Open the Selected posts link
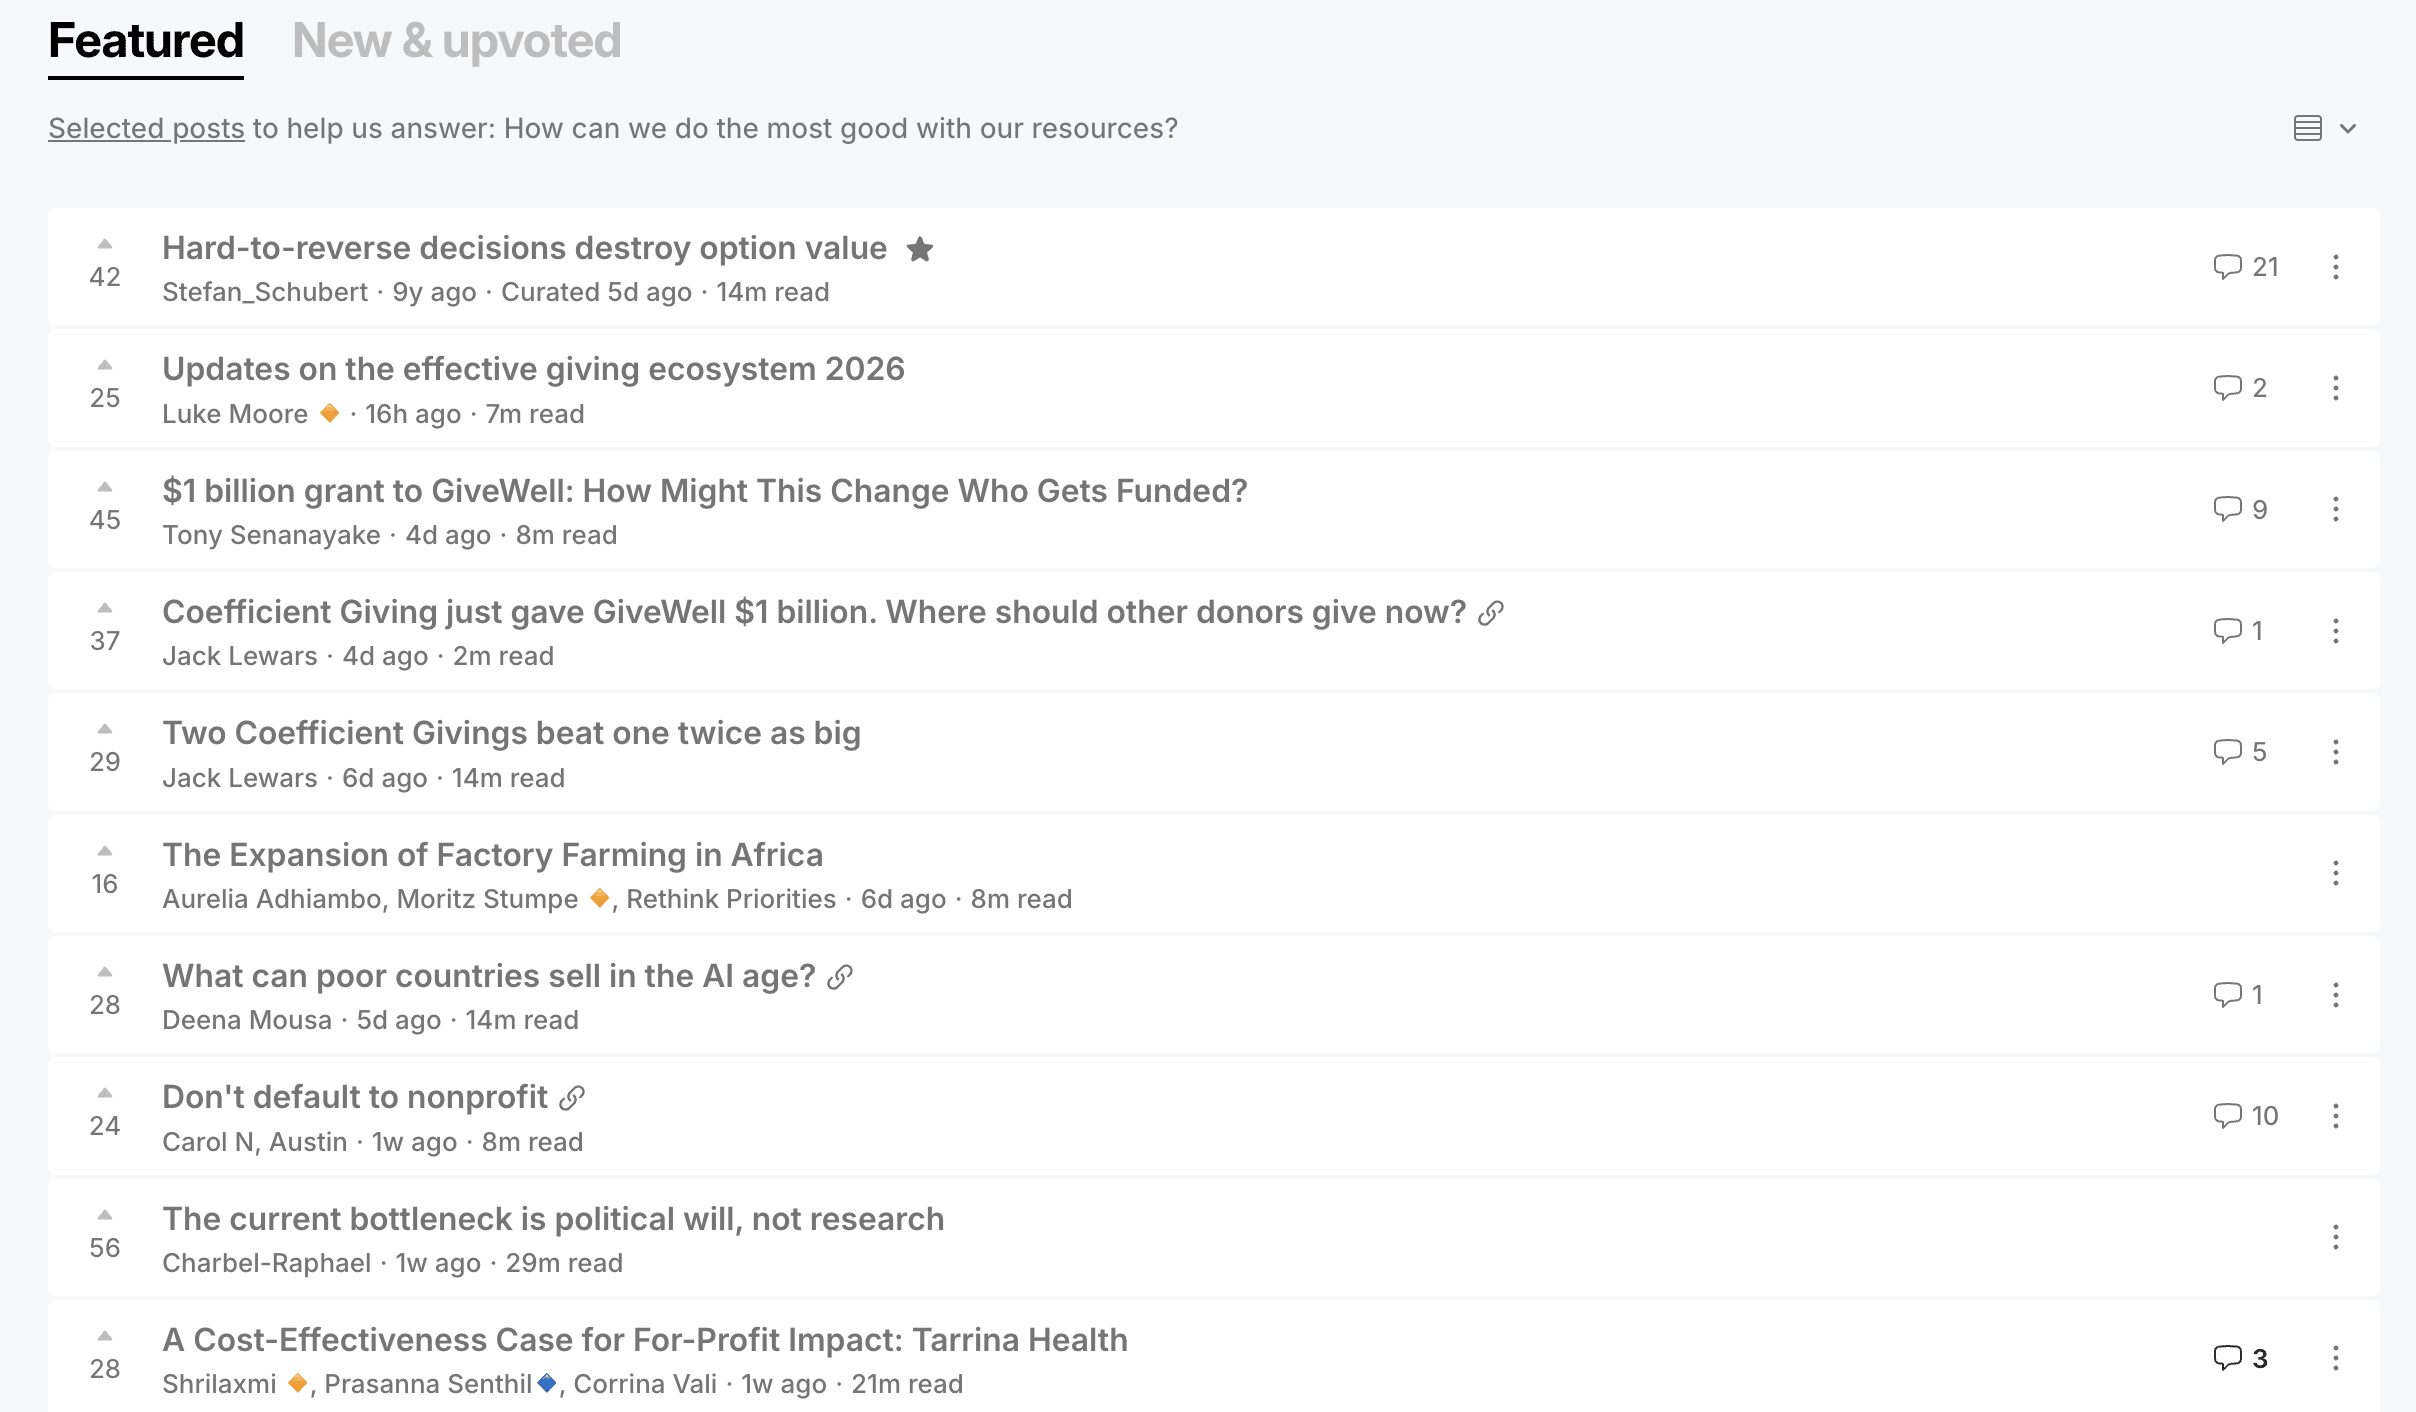2416x1412 pixels. coord(146,128)
